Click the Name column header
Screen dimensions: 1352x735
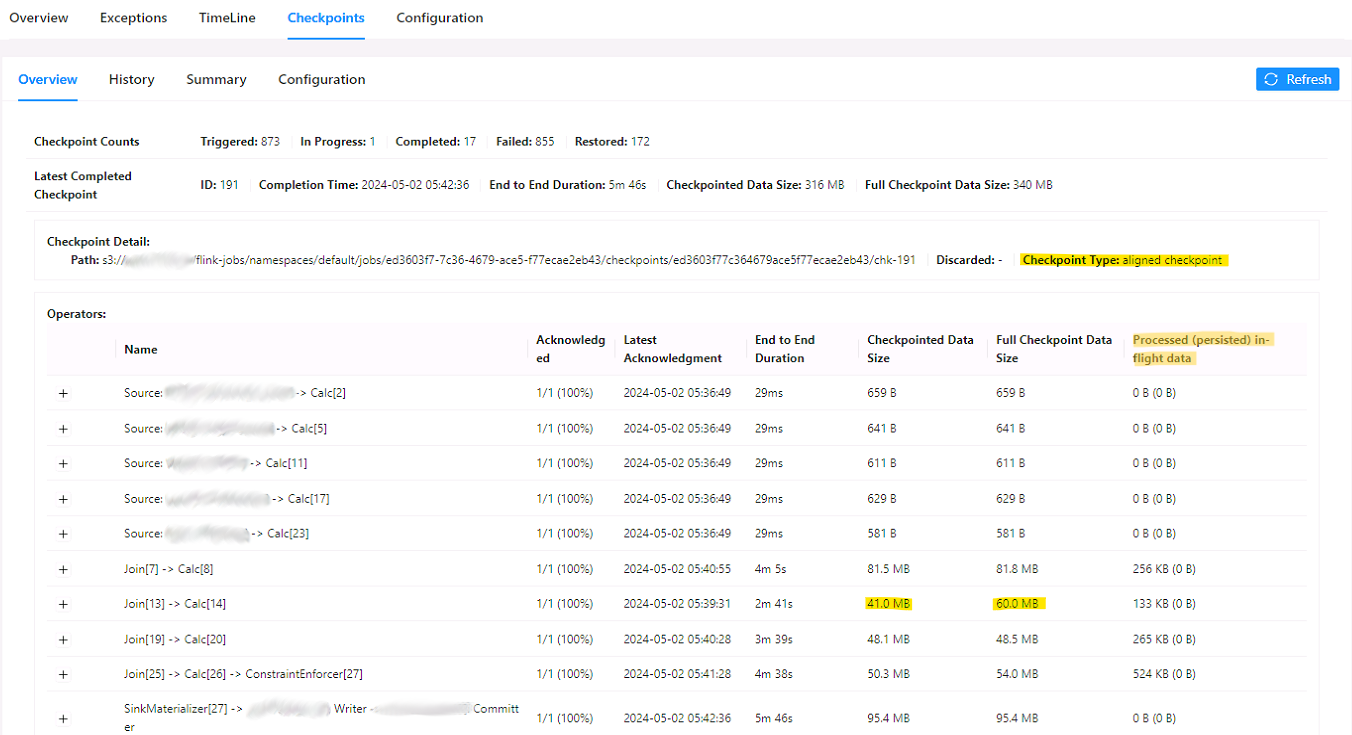(141, 349)
